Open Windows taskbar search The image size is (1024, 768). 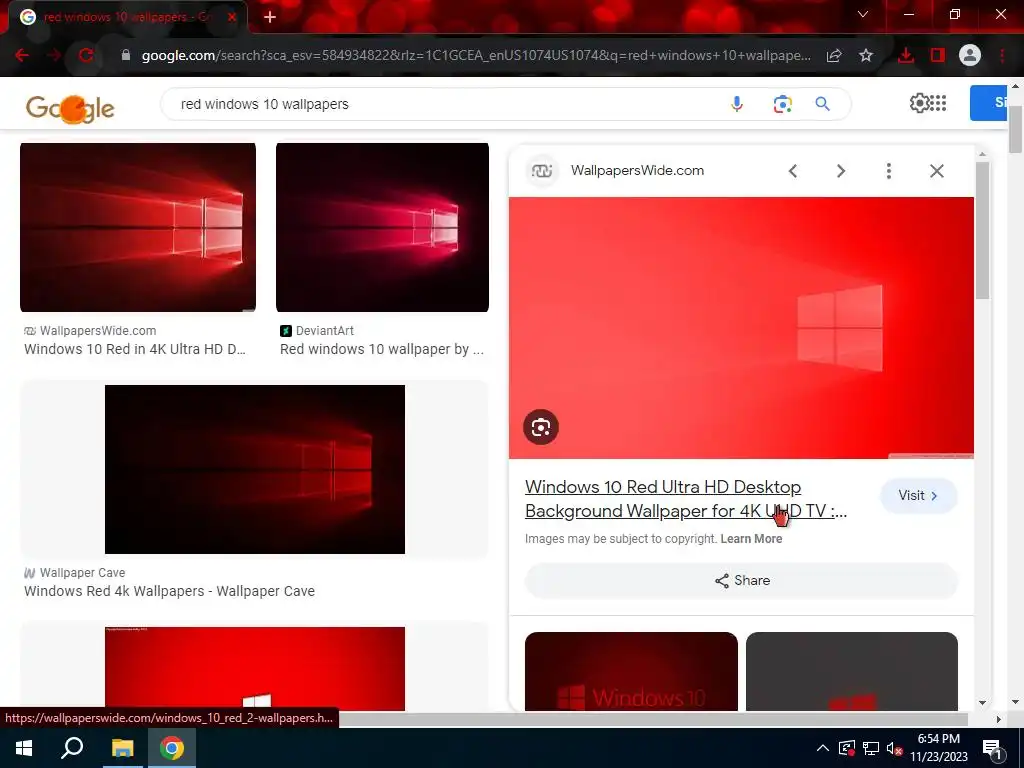point(72,748)
